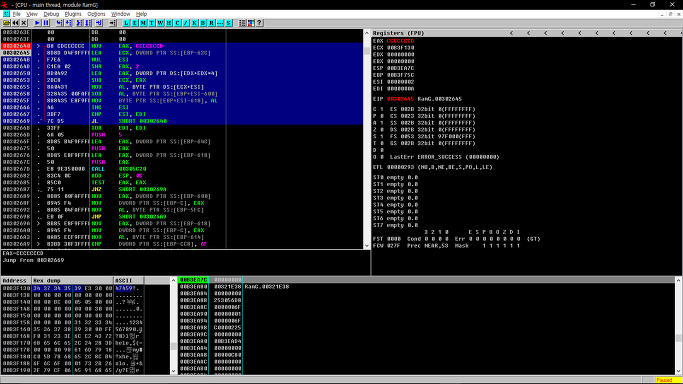Open the View menu
The width and height of the screenshot is (683, 384).
tap(32, 14)
